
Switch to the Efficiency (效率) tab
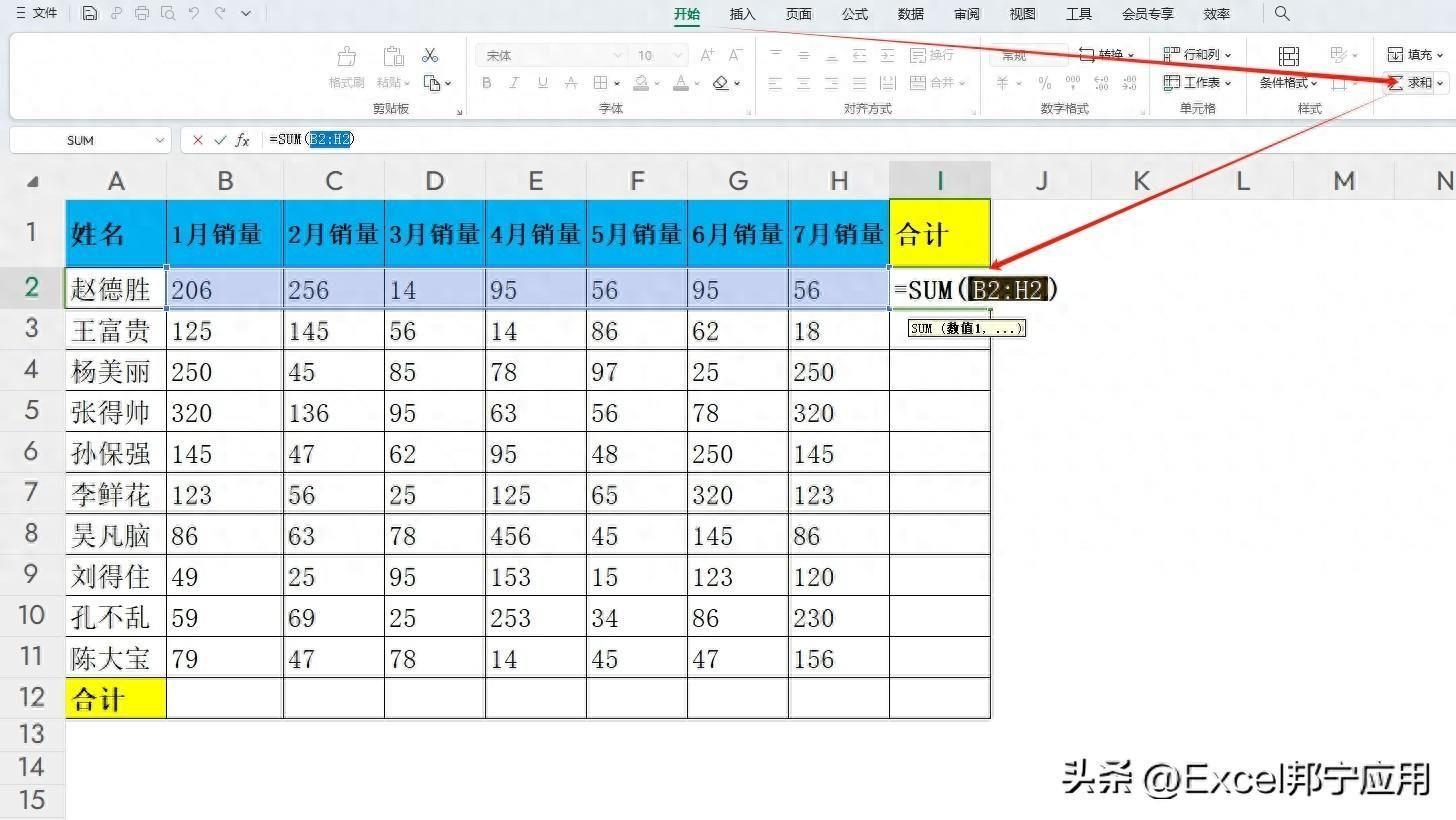pyautogui.click(x=1216, y=14)
